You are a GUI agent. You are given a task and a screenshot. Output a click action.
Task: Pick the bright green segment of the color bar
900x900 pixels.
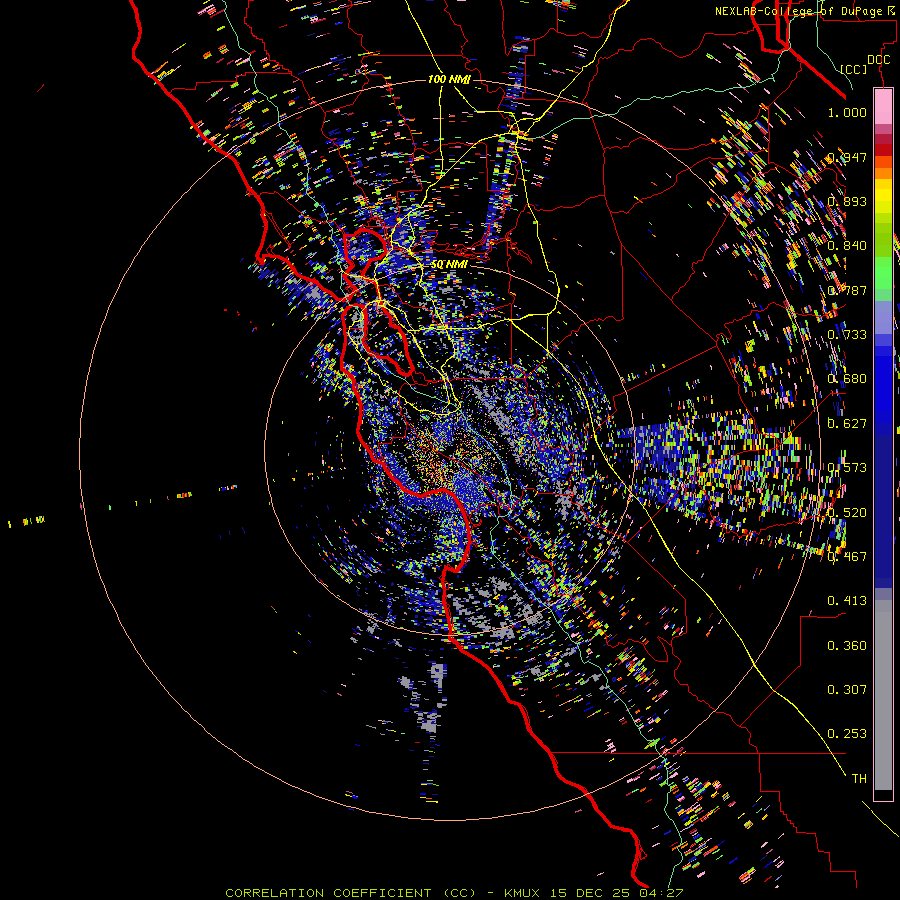point(883,273)
